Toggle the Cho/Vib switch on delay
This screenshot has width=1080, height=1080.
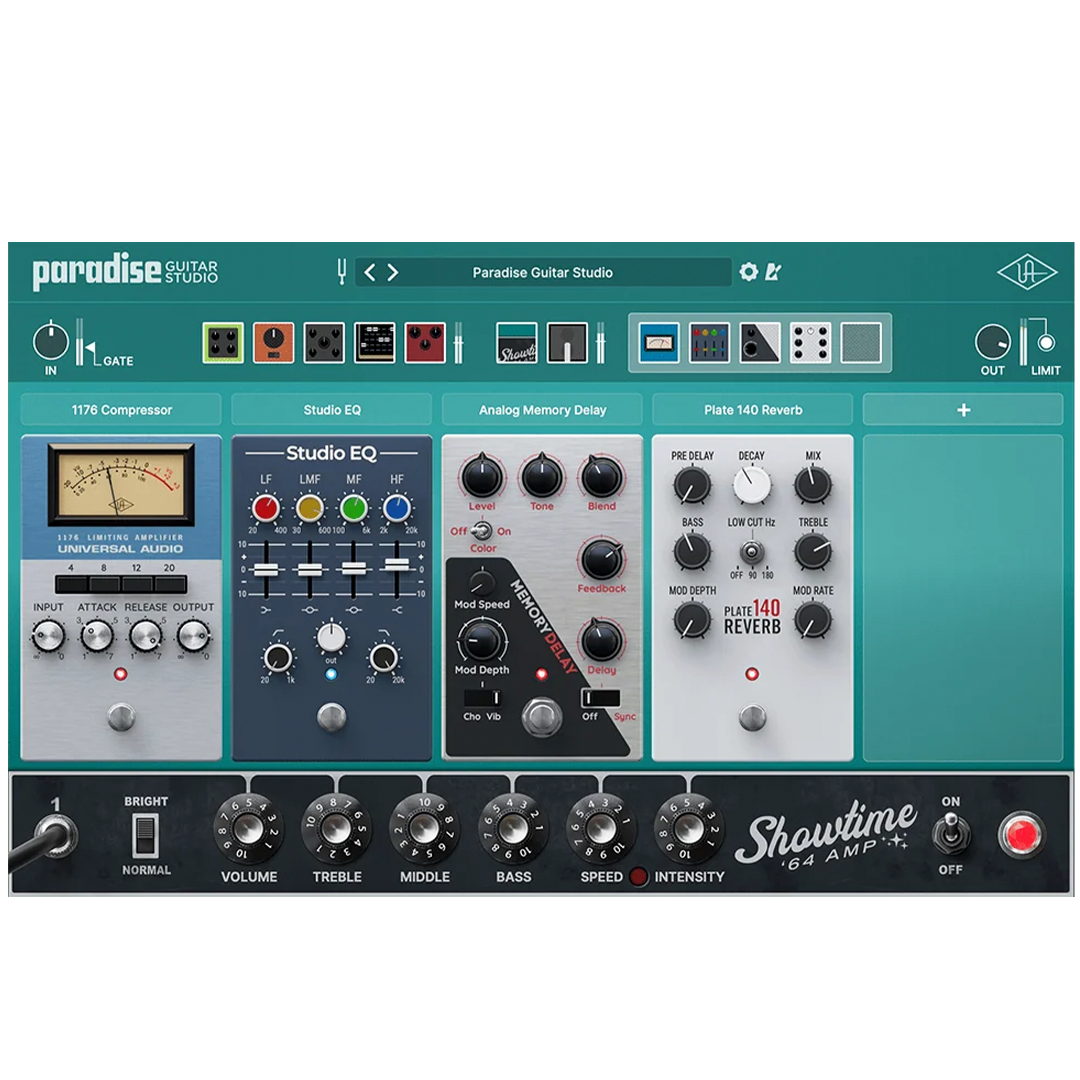click(x=482, y=698)
